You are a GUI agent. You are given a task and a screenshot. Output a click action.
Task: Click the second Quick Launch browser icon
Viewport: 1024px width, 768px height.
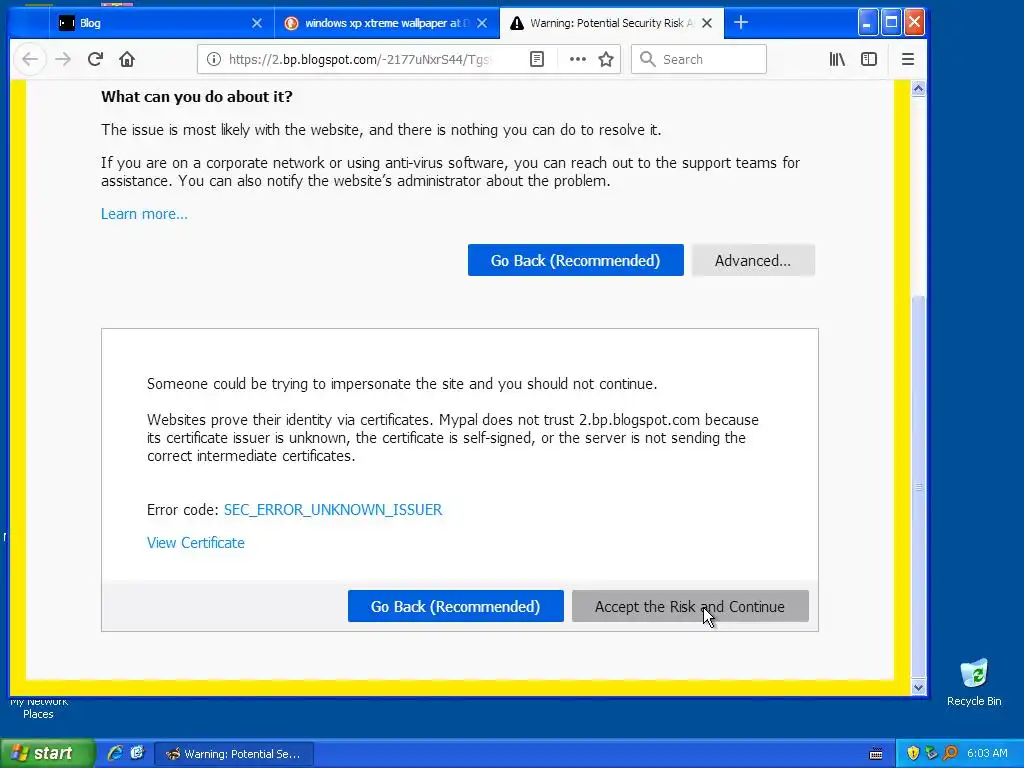pos(137,753)
